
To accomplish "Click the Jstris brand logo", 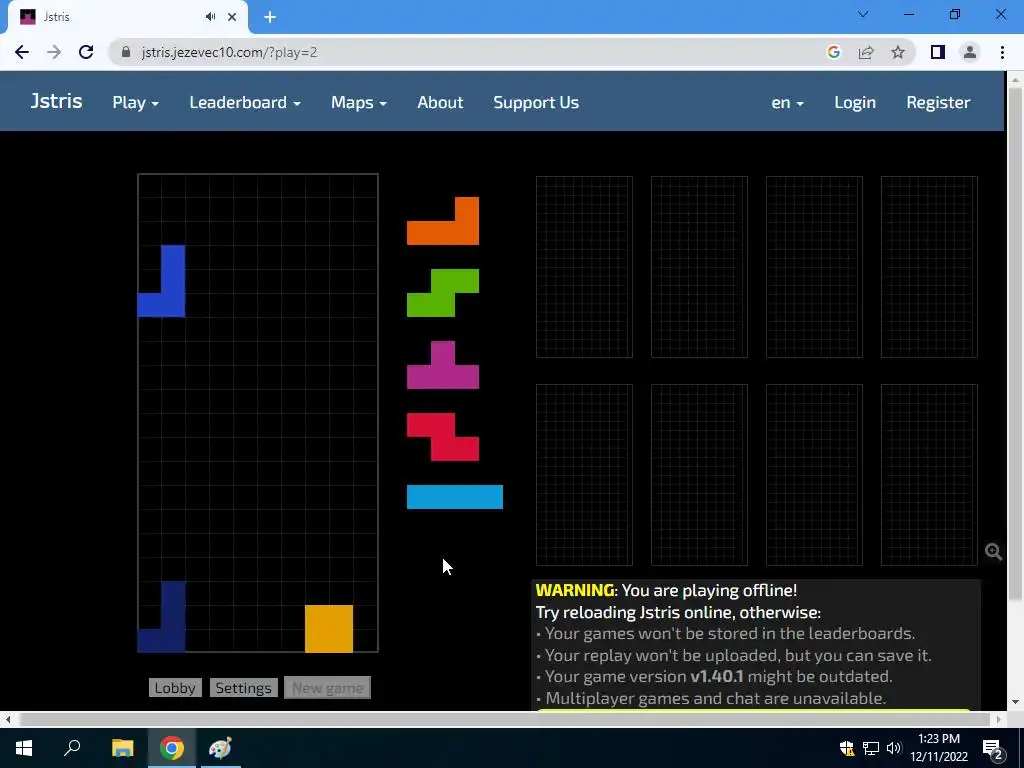I will (x=56, y=101).
